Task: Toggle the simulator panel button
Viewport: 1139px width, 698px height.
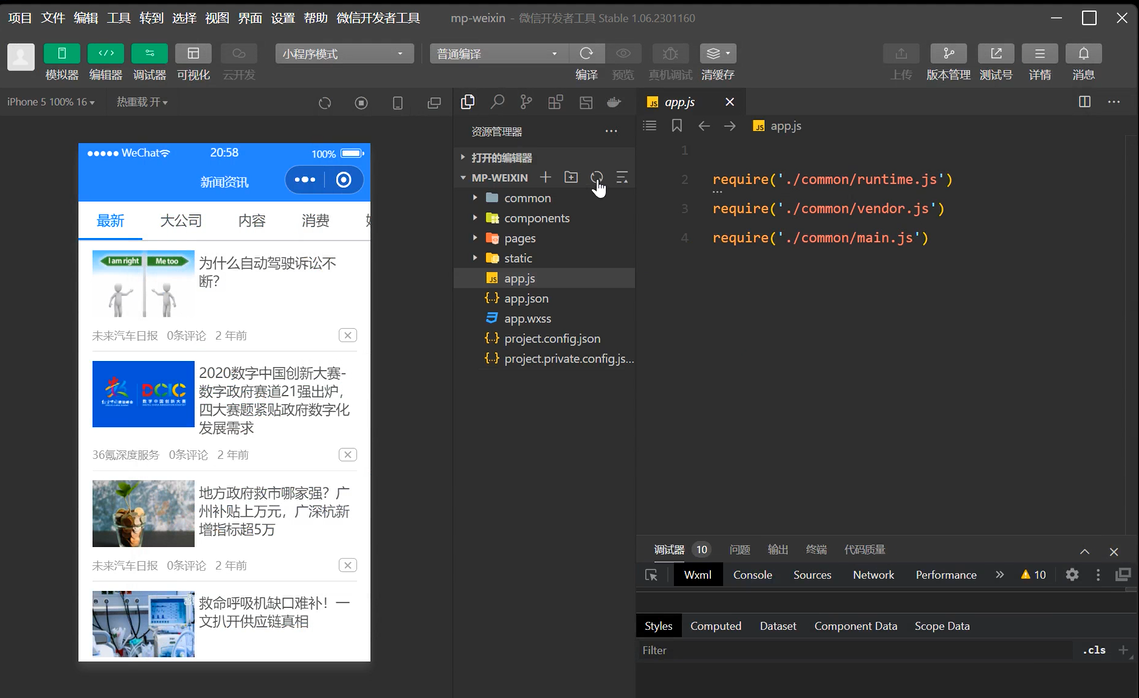Action: click(x=62, y=53)
